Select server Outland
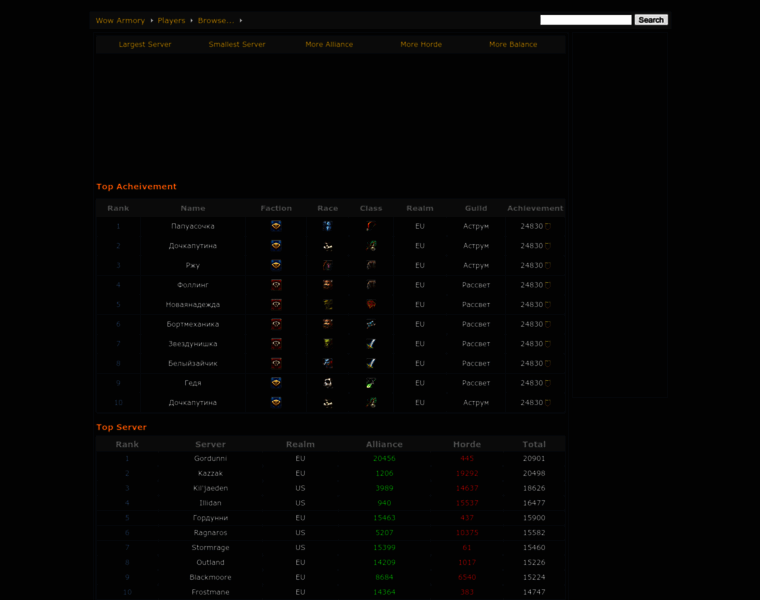 [210, 562]
